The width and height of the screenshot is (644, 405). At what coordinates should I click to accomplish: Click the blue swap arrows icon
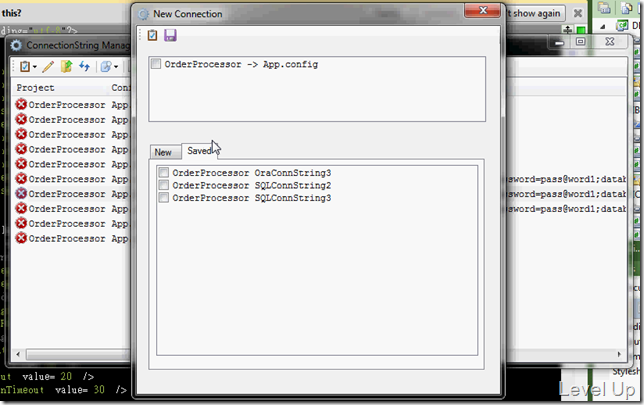point(84,66)
